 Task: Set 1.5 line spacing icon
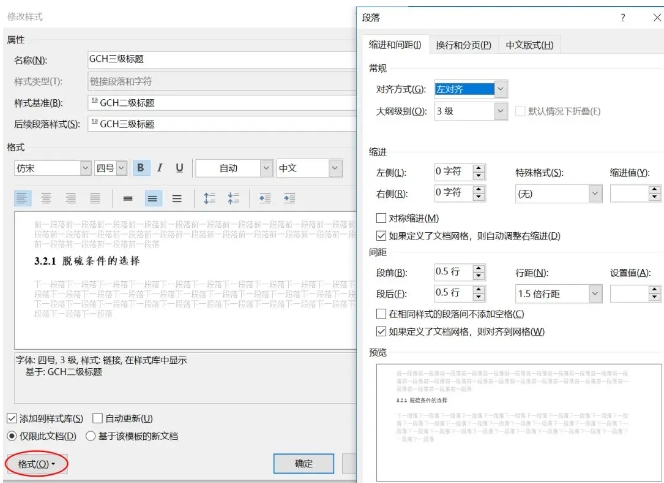(153, 198)
